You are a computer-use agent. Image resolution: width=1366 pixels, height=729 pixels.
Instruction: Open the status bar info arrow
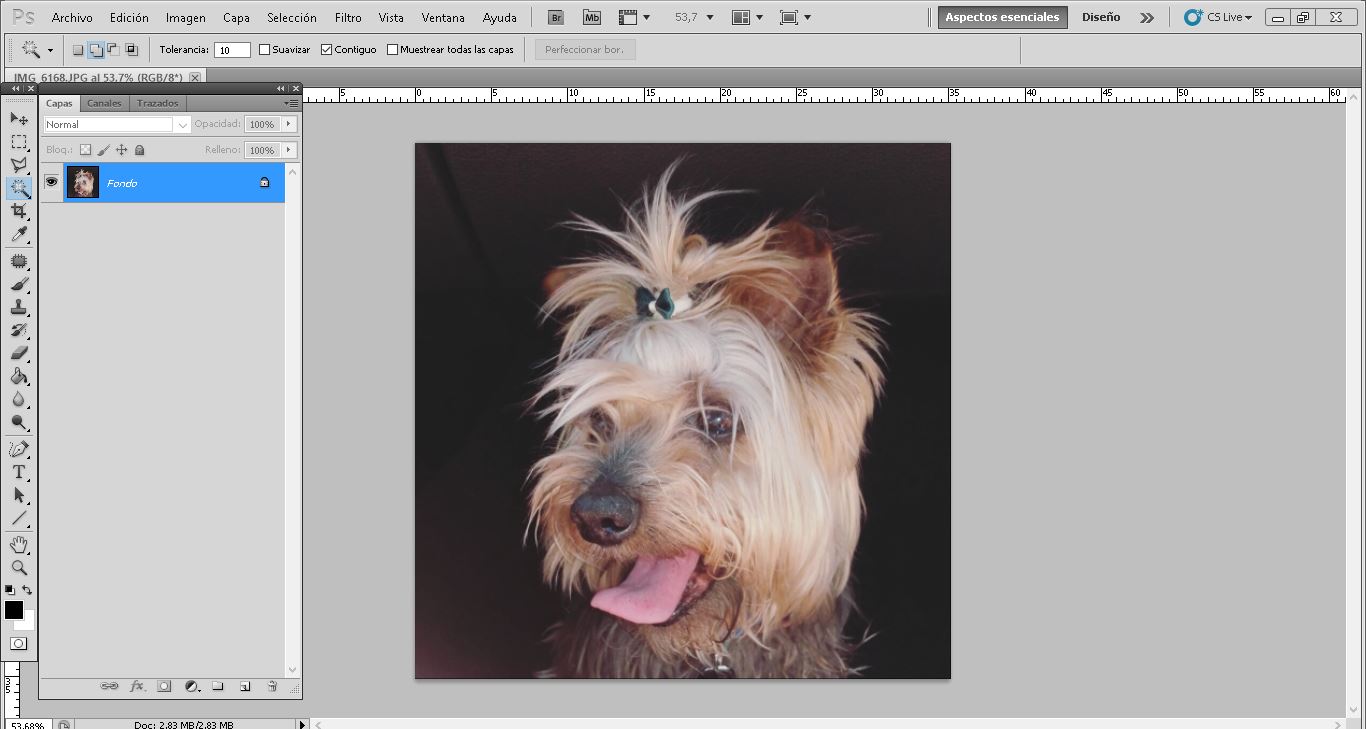tap(302, 724)
